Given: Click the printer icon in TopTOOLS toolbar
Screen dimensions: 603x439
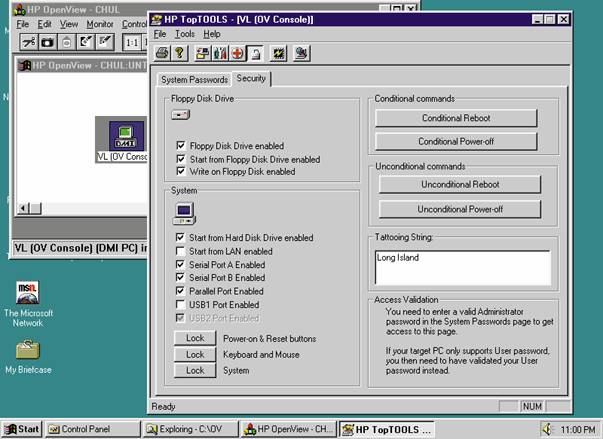Looking at the screenshot, I should point(163,53).
